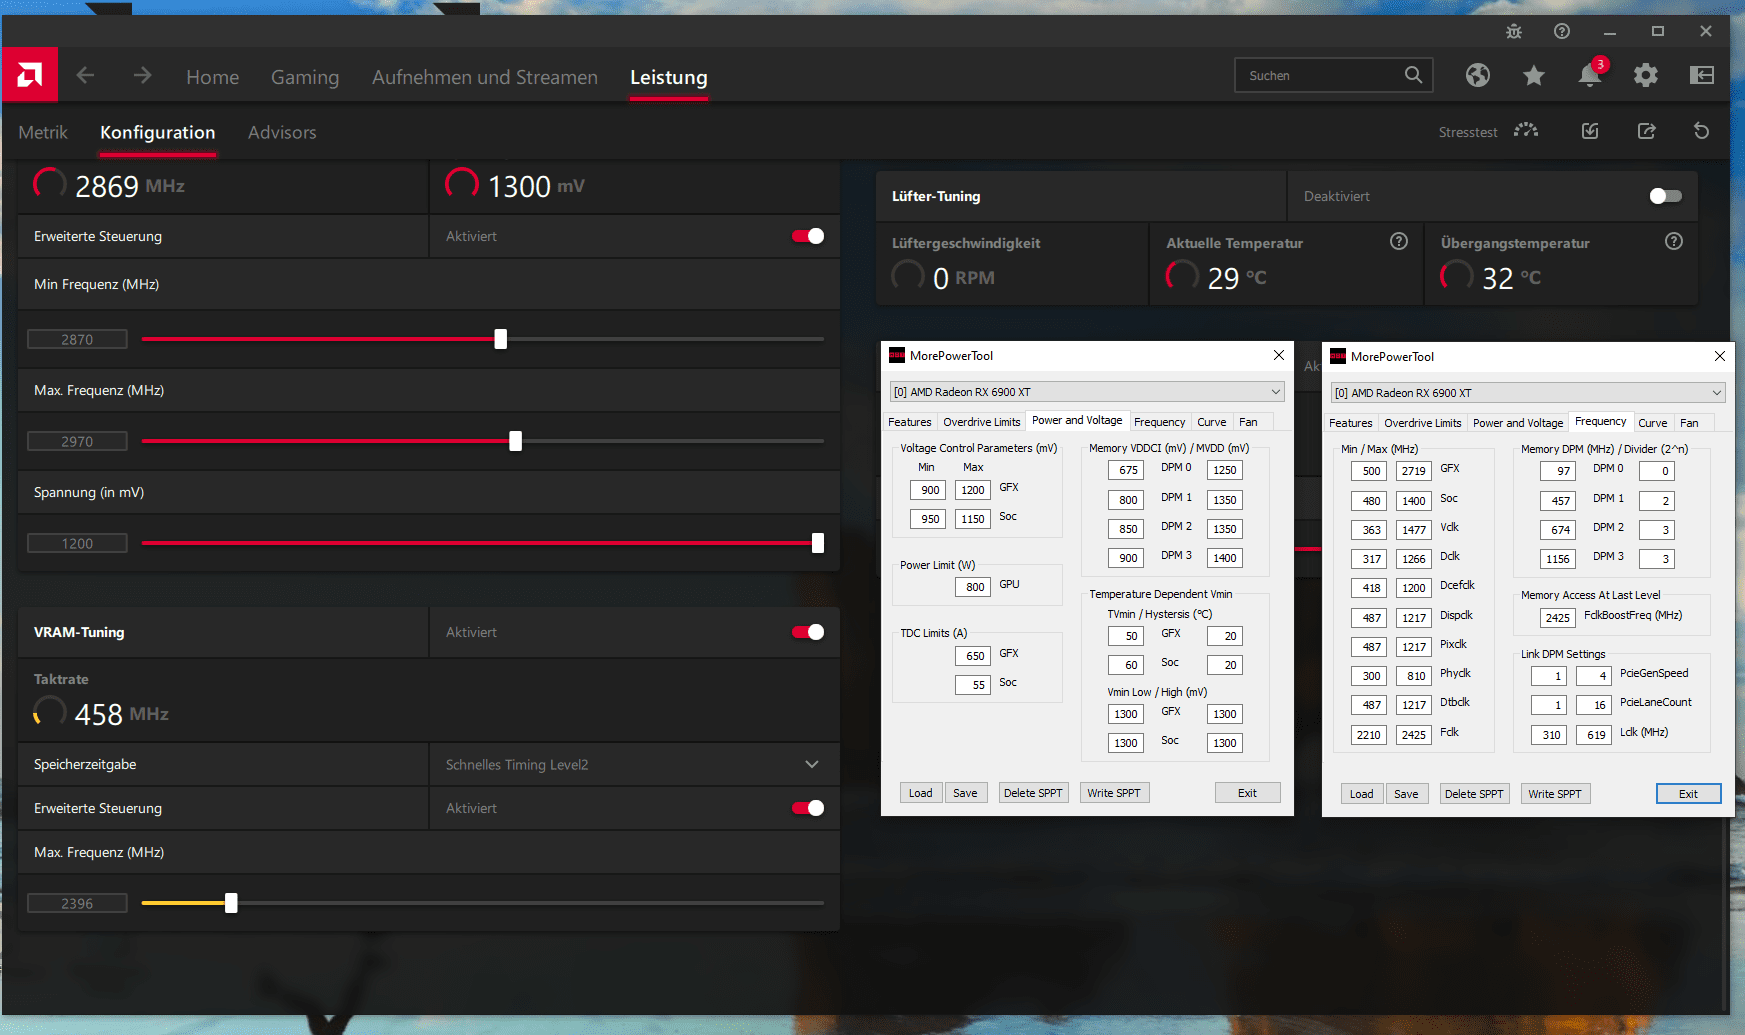Click the Spannung 1200 value box
The height and width of the screenshot is (1035, 1745).
click(77, 543)
